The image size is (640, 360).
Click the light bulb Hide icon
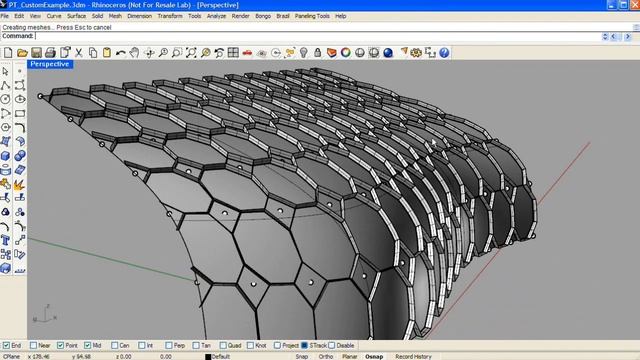303,53
